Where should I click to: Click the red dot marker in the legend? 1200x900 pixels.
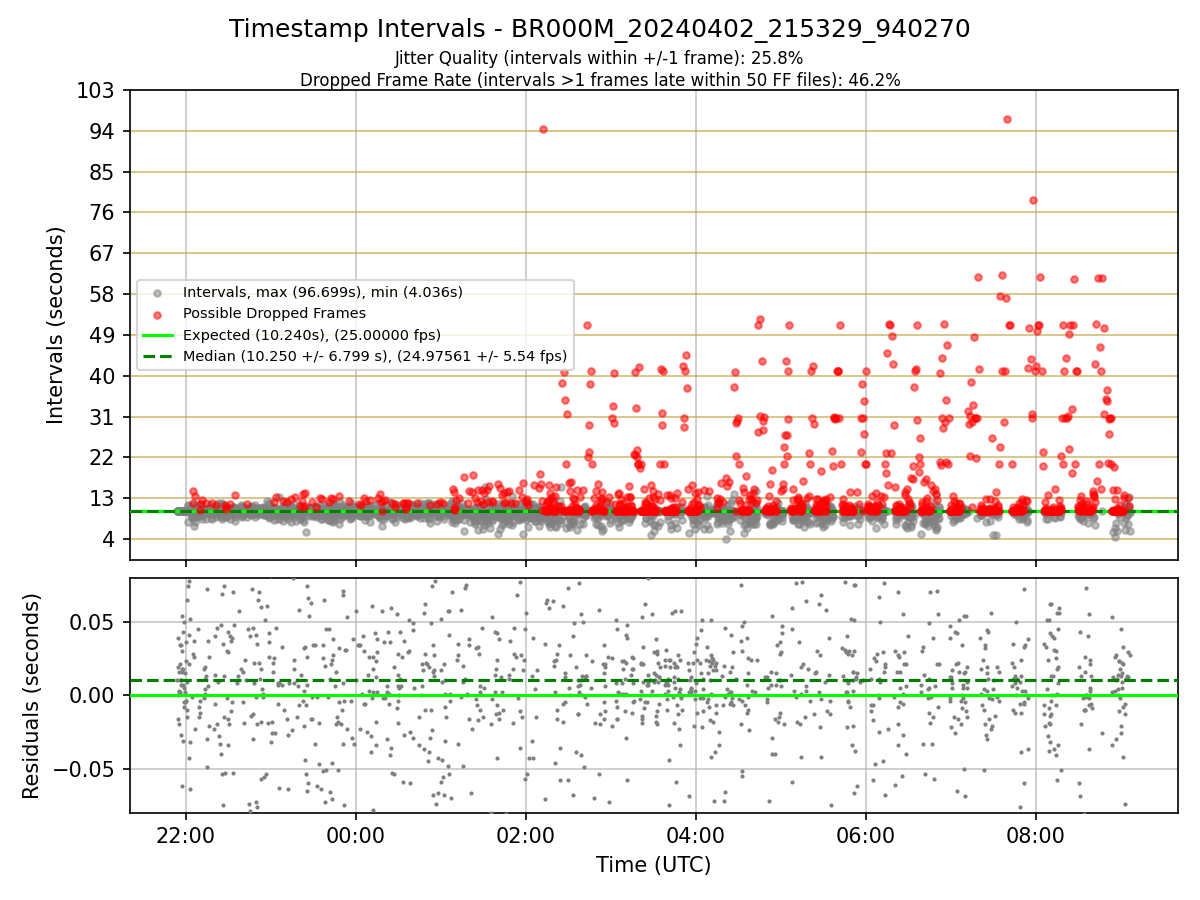(x=158, y=313)
